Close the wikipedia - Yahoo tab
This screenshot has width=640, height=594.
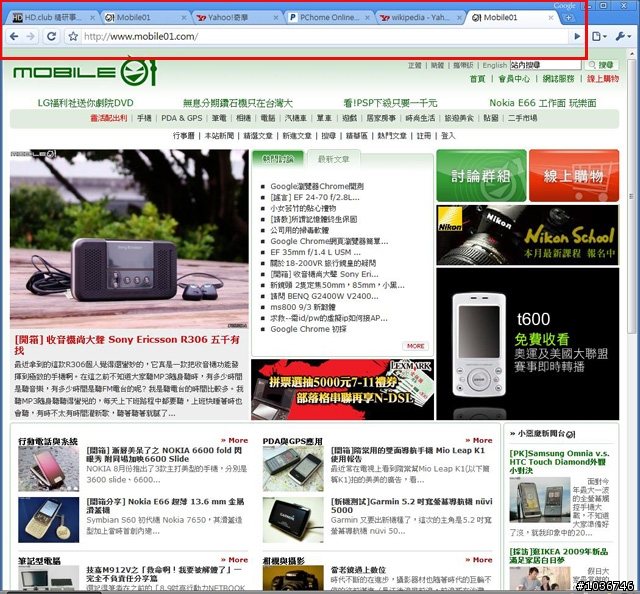[459, 18]
